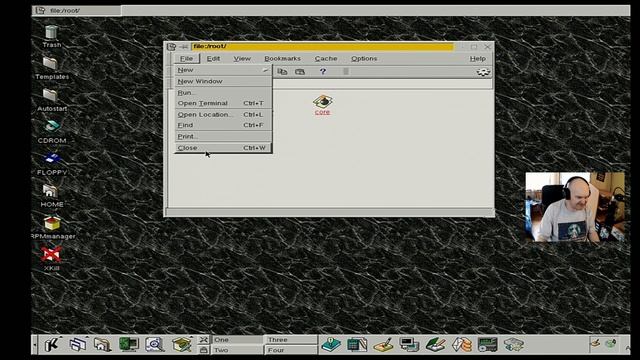
Task: Click the lock screen button in the panel
Action: [204, 350]
